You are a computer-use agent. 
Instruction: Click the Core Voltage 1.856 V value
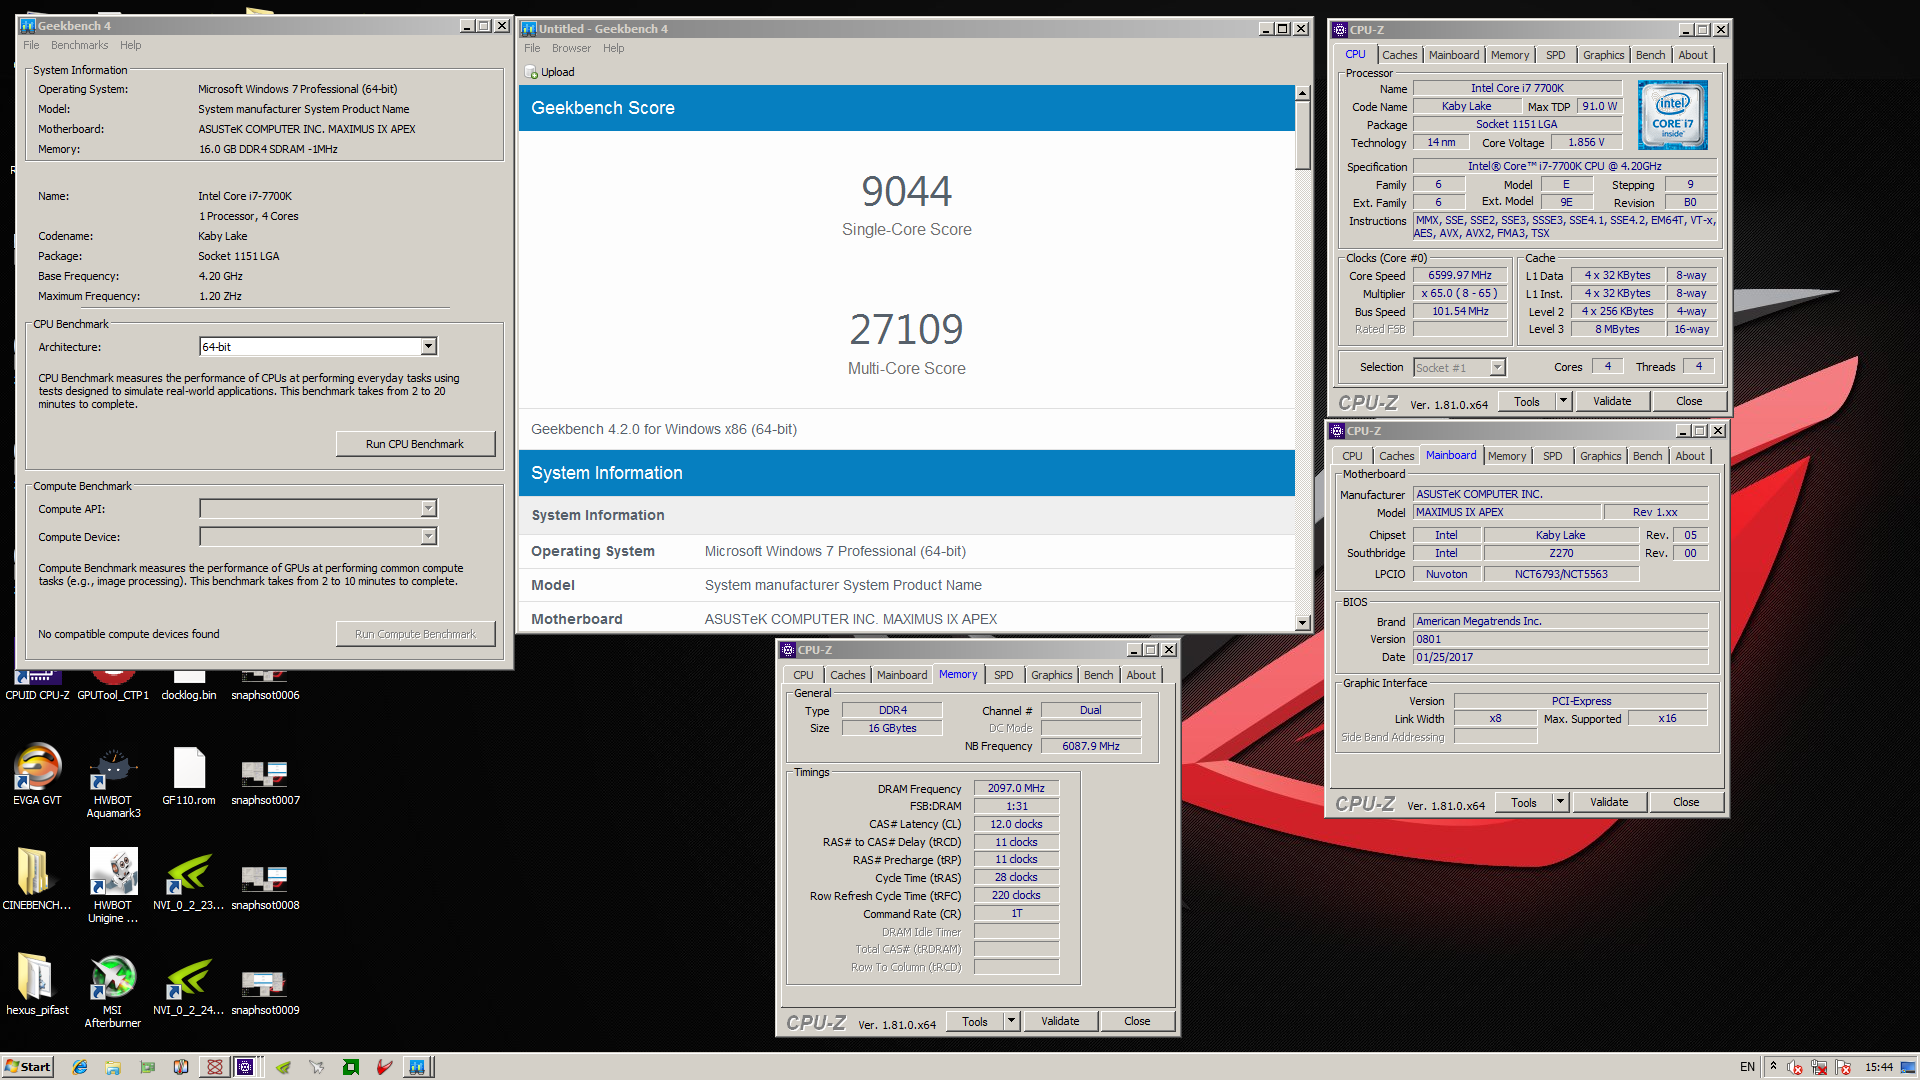1585,142
